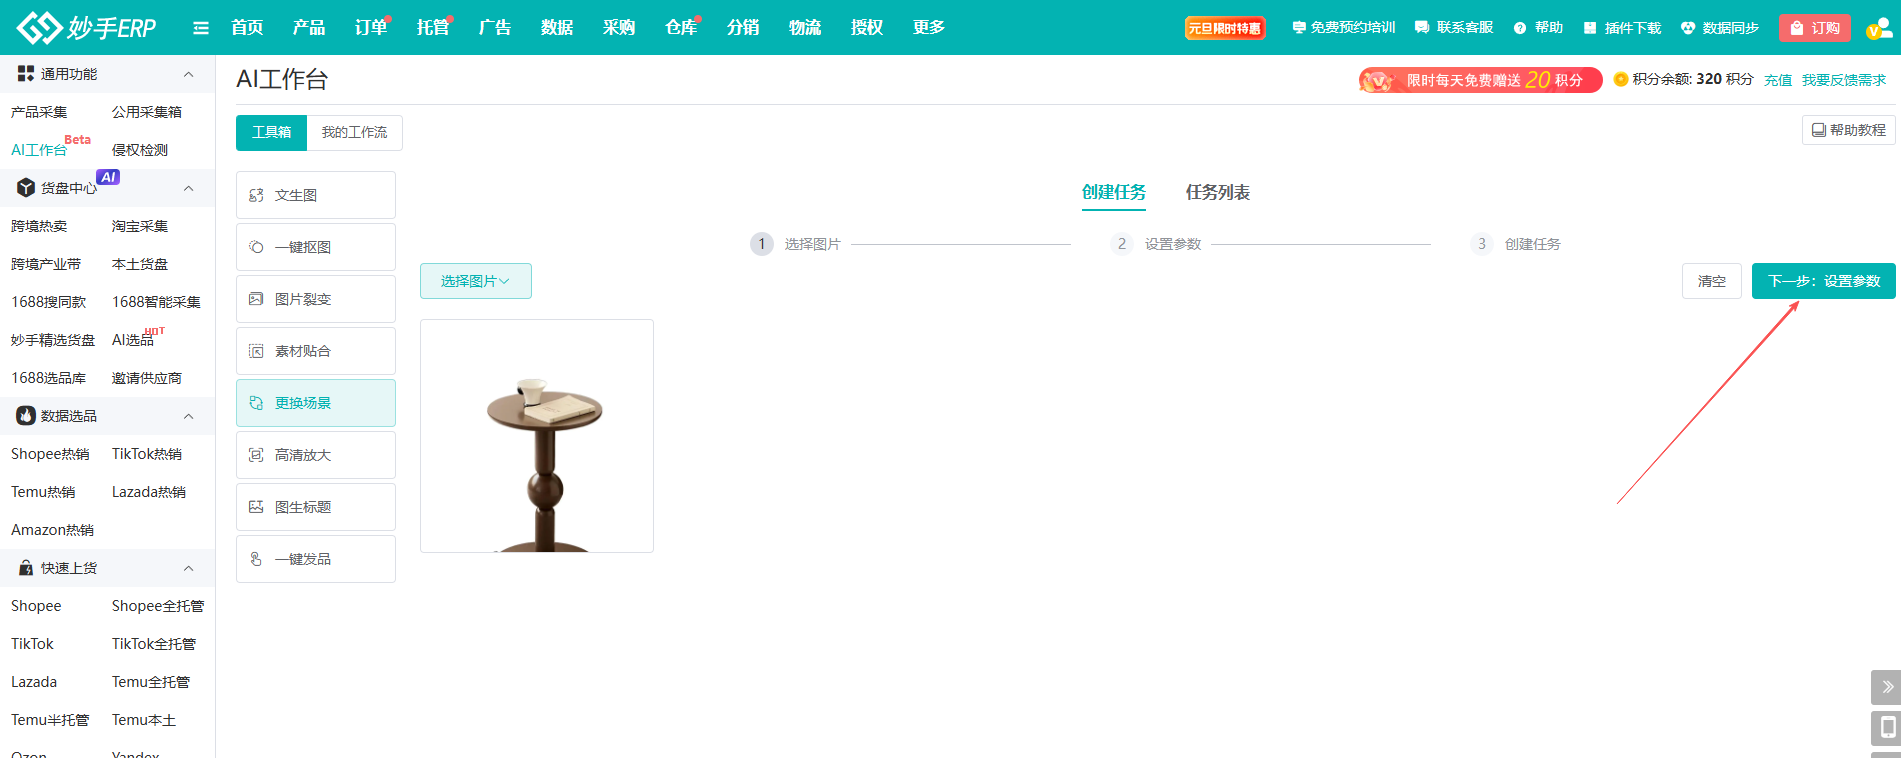Open Amazon热销 in the sidebar
Image resolution: width=1901 pixels, height=758 pixels.
coord(52,530)
